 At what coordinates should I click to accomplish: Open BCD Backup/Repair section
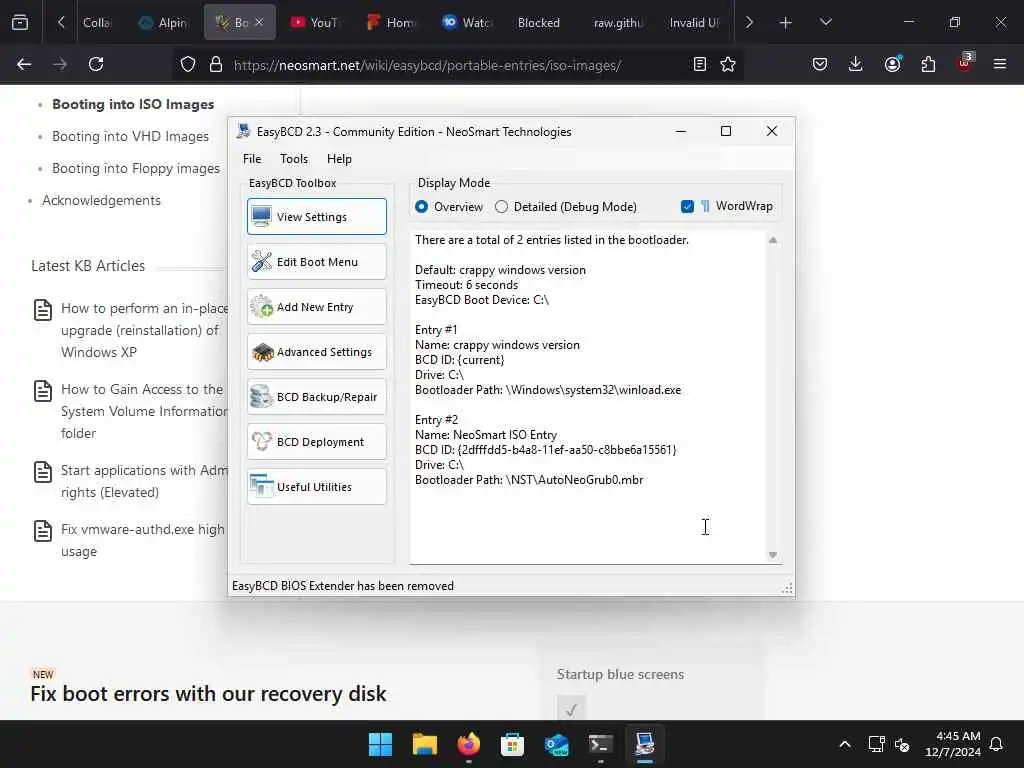pos(317,397)
